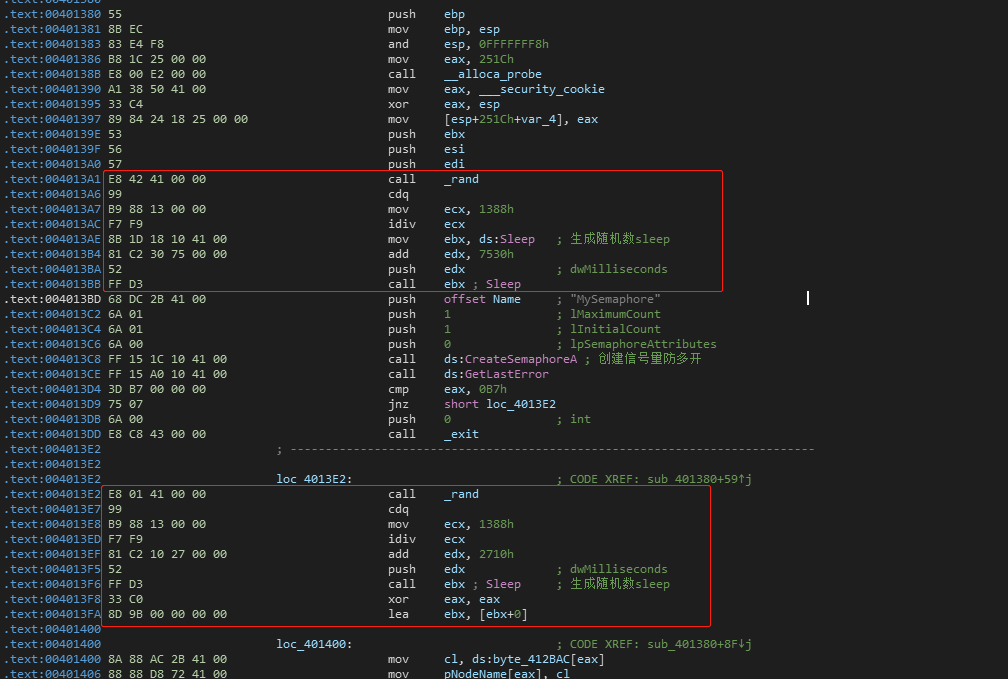
Task: Select the loc_401400 label definition
Action: [314, 644]
